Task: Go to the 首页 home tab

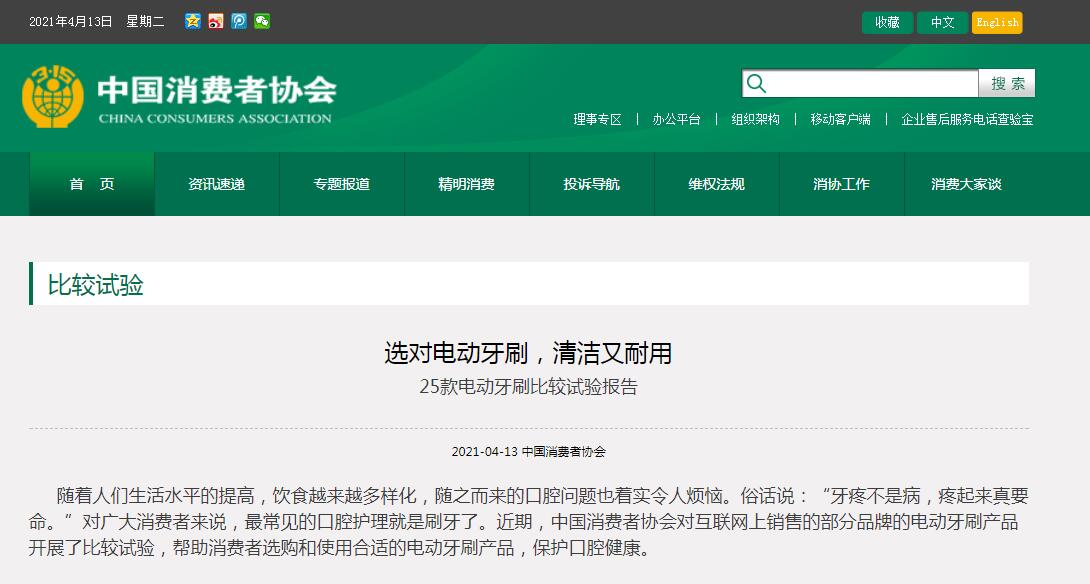Action: (92, 184)
